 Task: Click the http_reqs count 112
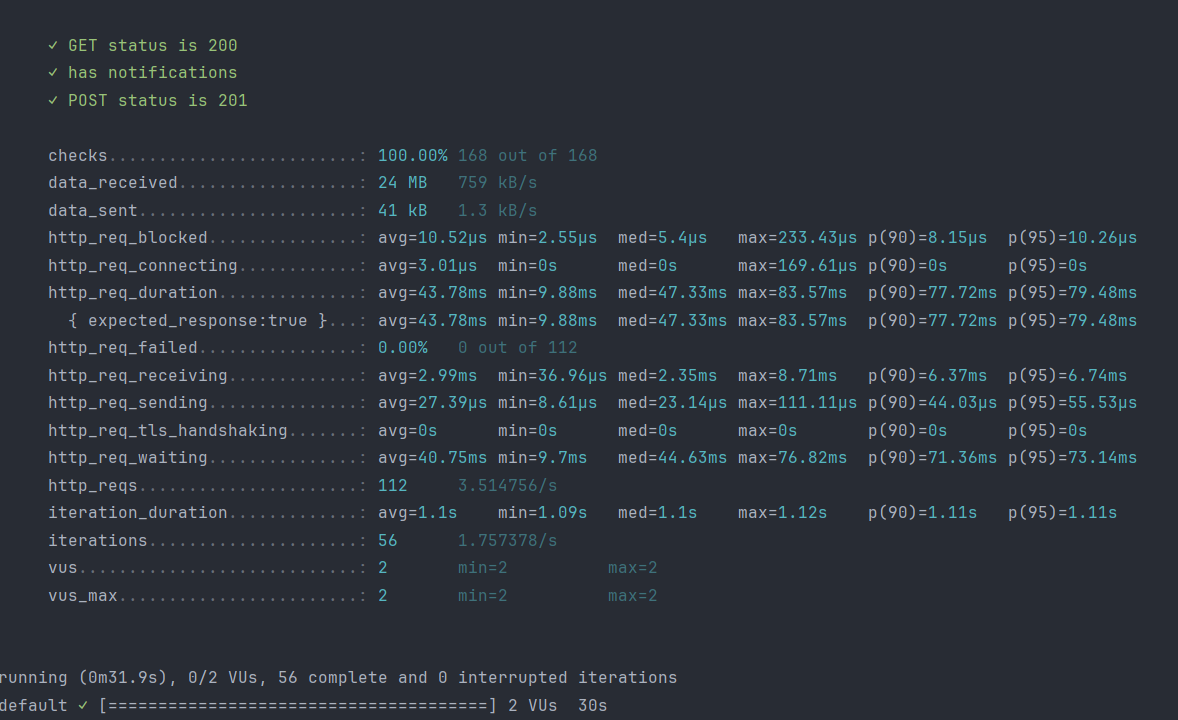pos(393,486)
